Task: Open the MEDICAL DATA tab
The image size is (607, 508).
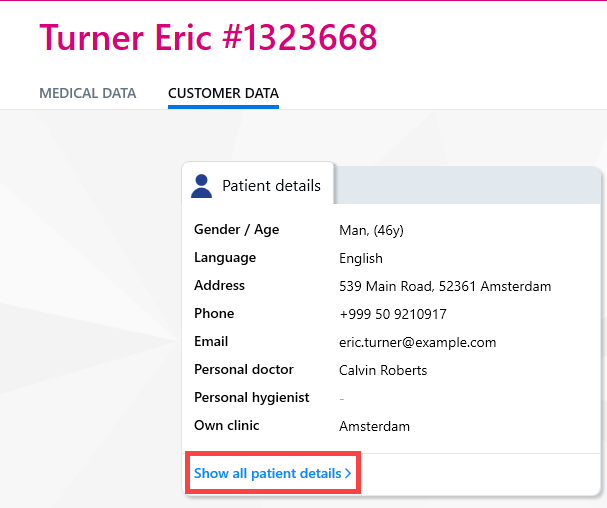Action: pyautogui.click(x=87, y=93)
